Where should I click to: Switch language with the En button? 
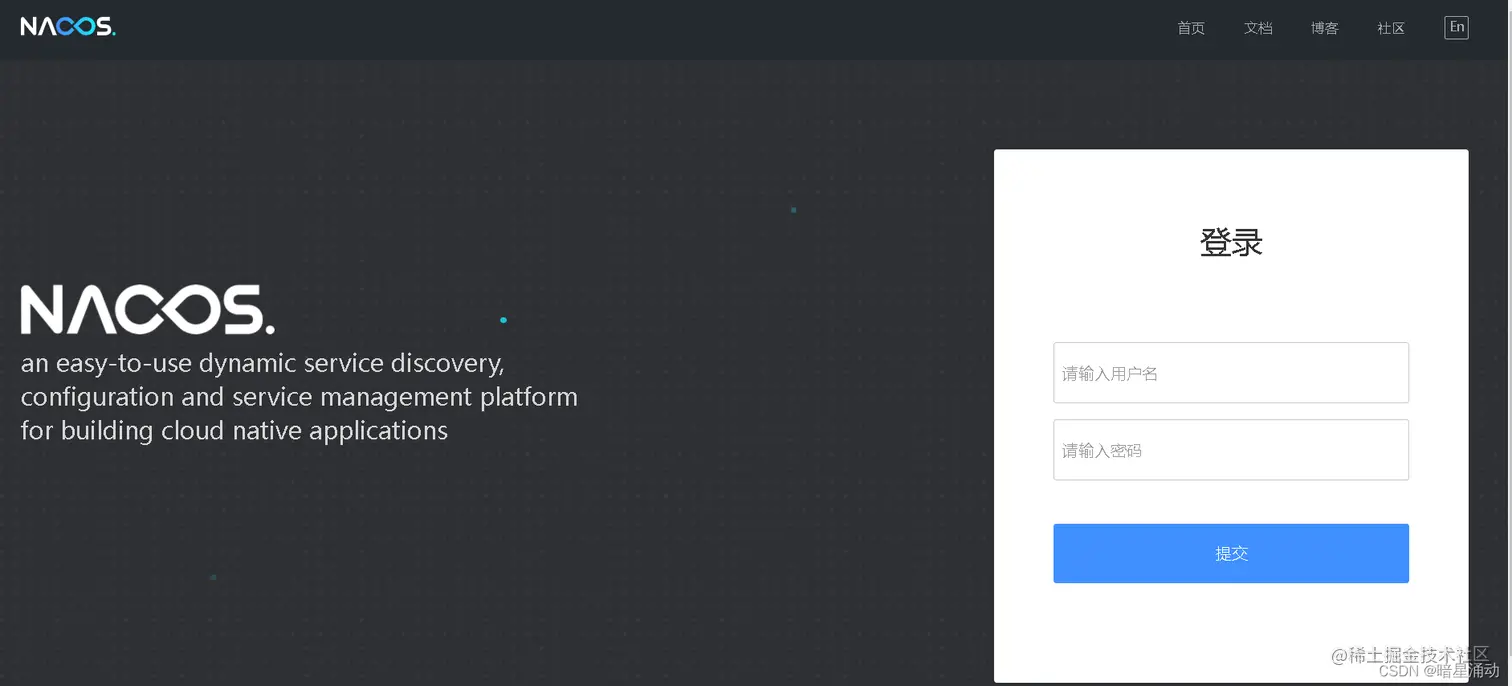pyautogui.click(x=1456, y=27)
